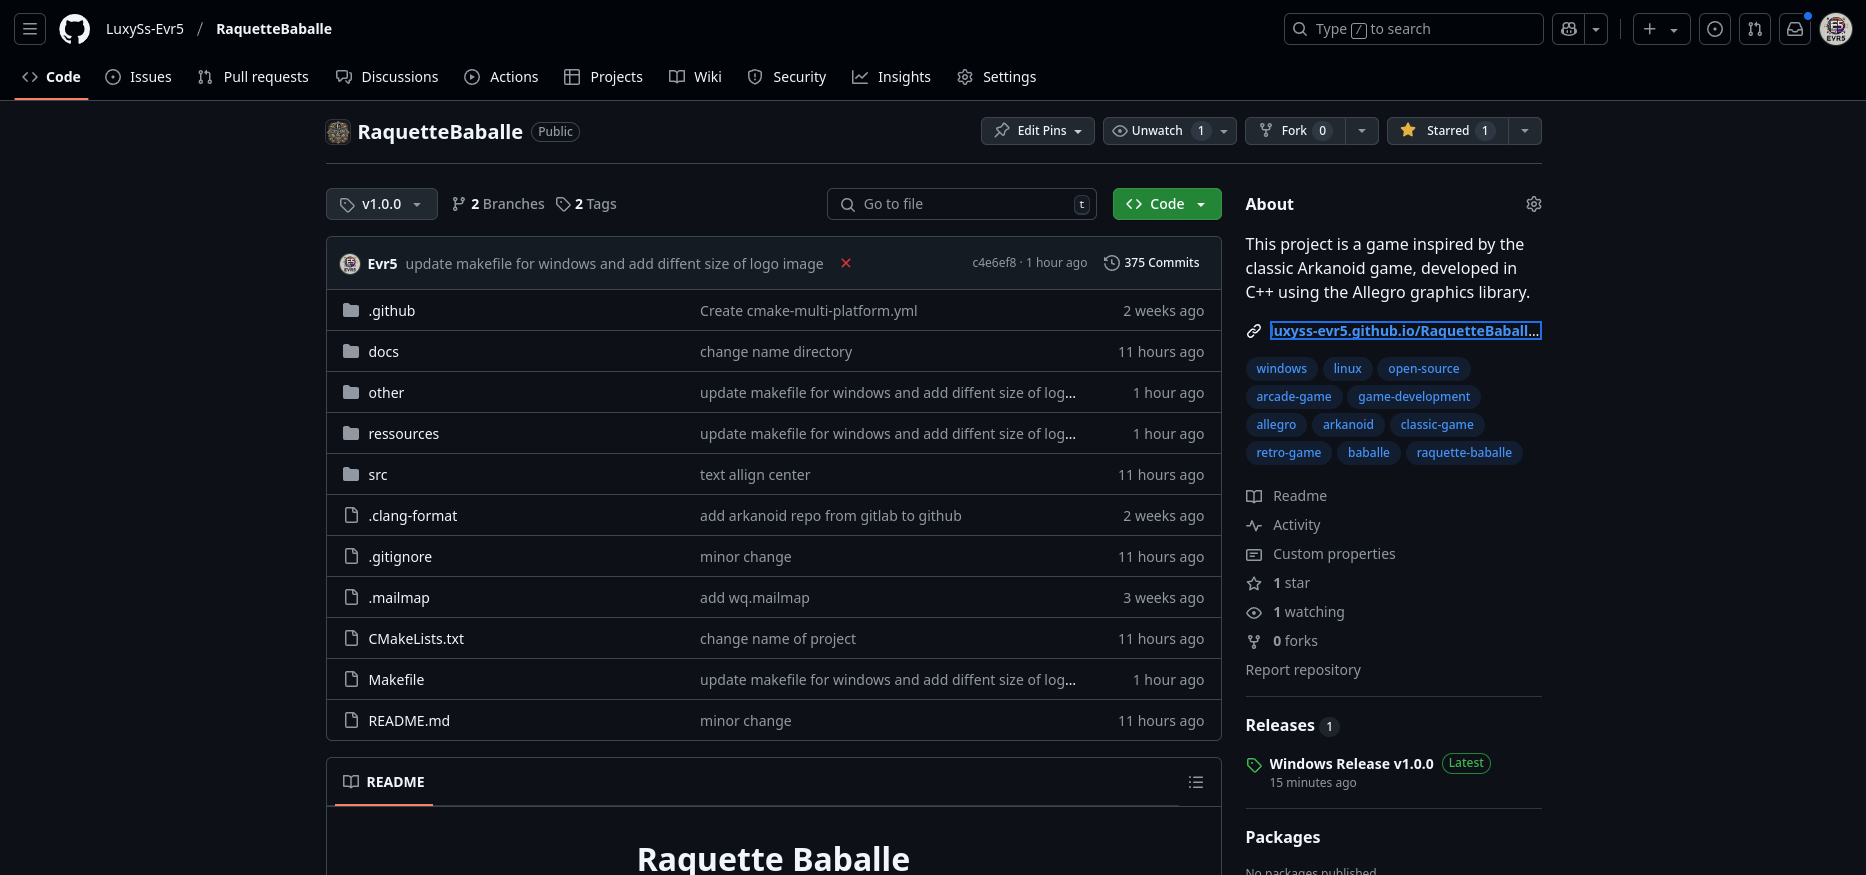The height and width of the screenshot is (875, 1866).
Task: Click the Windows Release tag icon
Action: 1254,765
